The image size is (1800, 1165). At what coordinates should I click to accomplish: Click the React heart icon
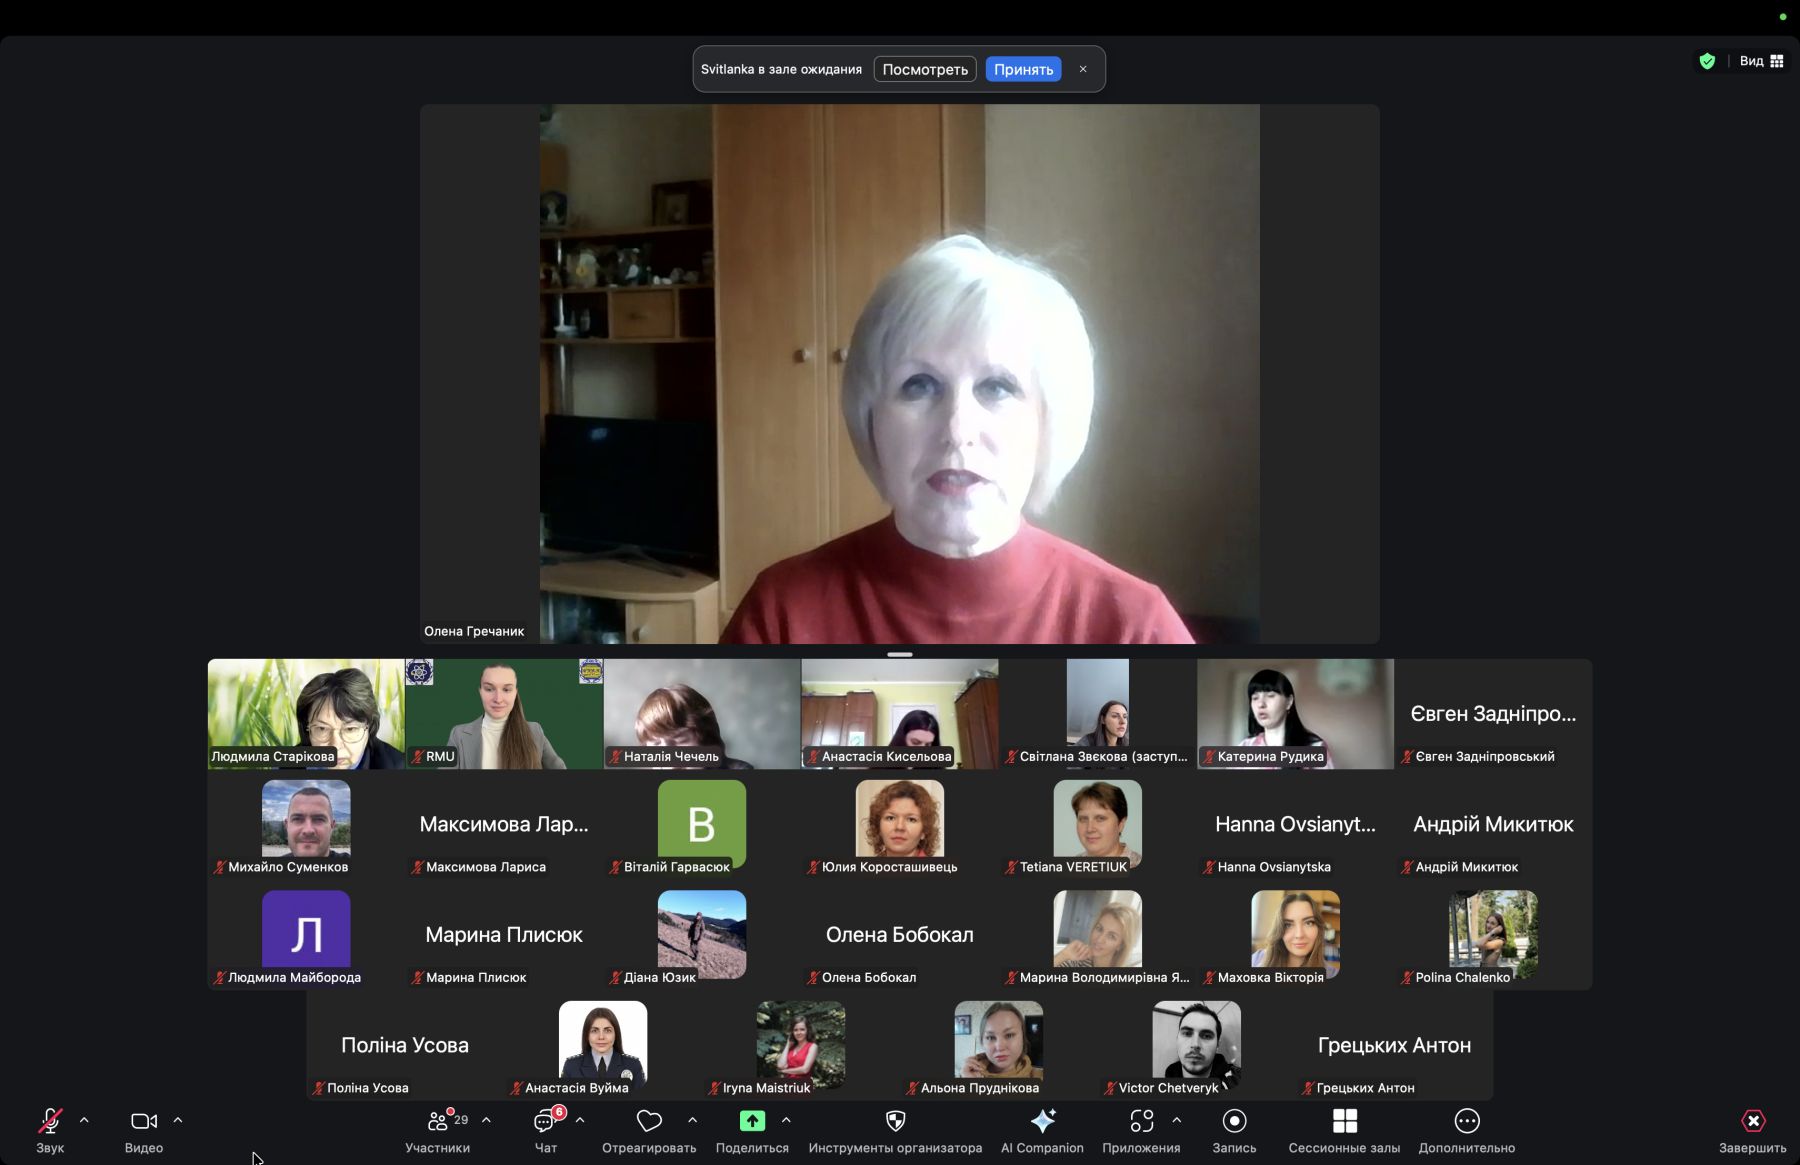(x=649, y=1121)
